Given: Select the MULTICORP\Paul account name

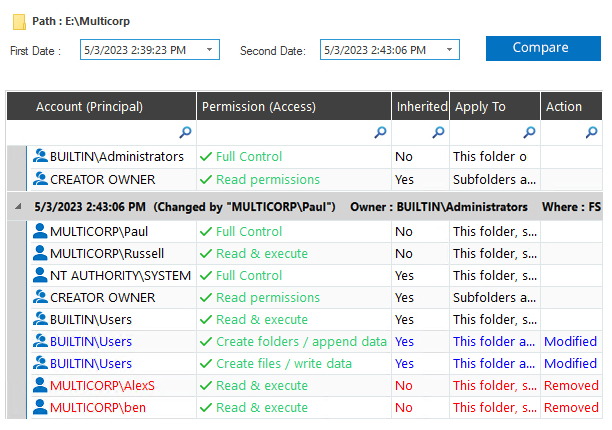Looking at the screenshot, I should click(x=99, y=231).
